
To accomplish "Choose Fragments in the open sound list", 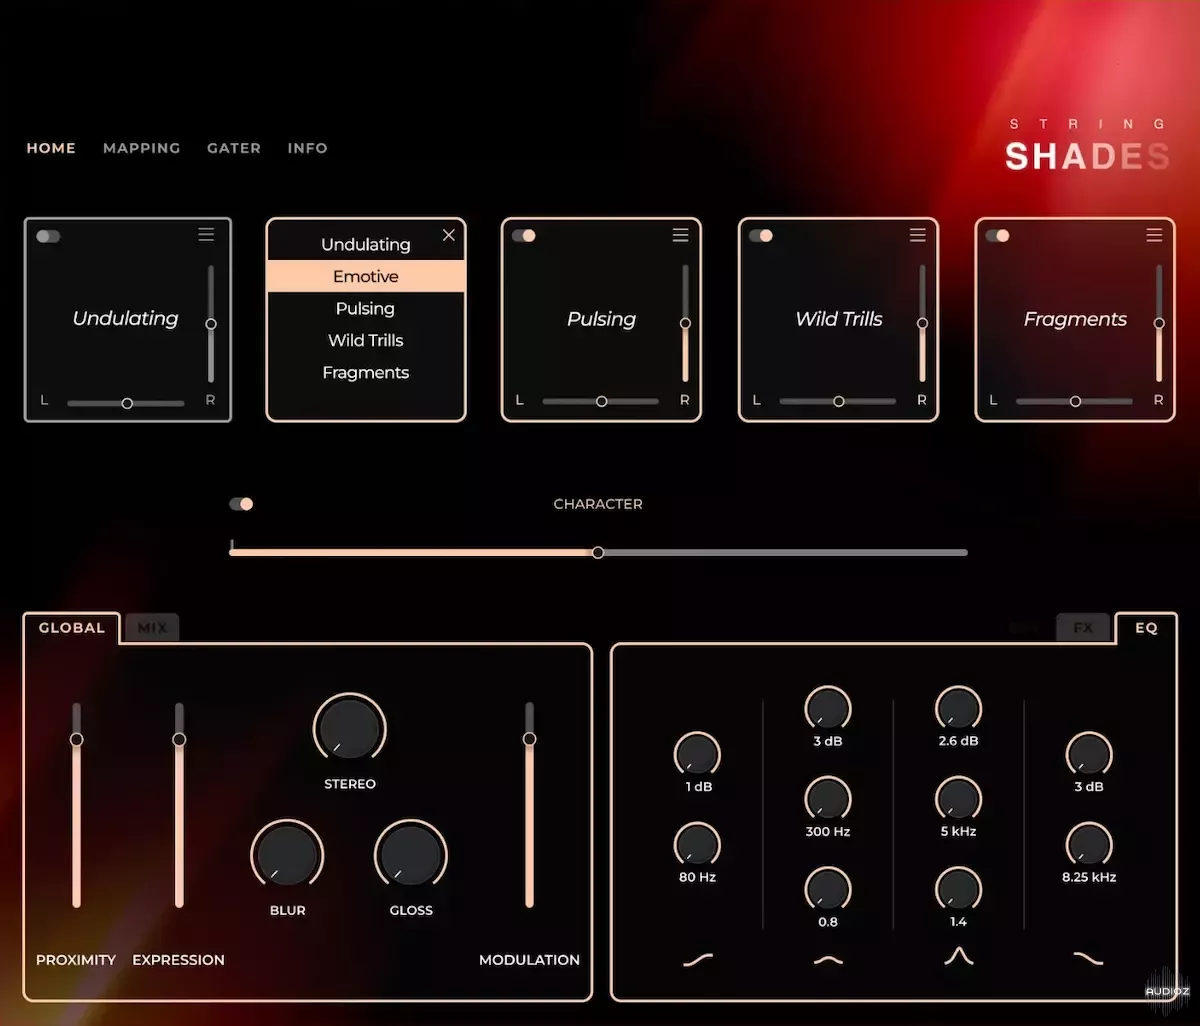I will click(366, 373).
